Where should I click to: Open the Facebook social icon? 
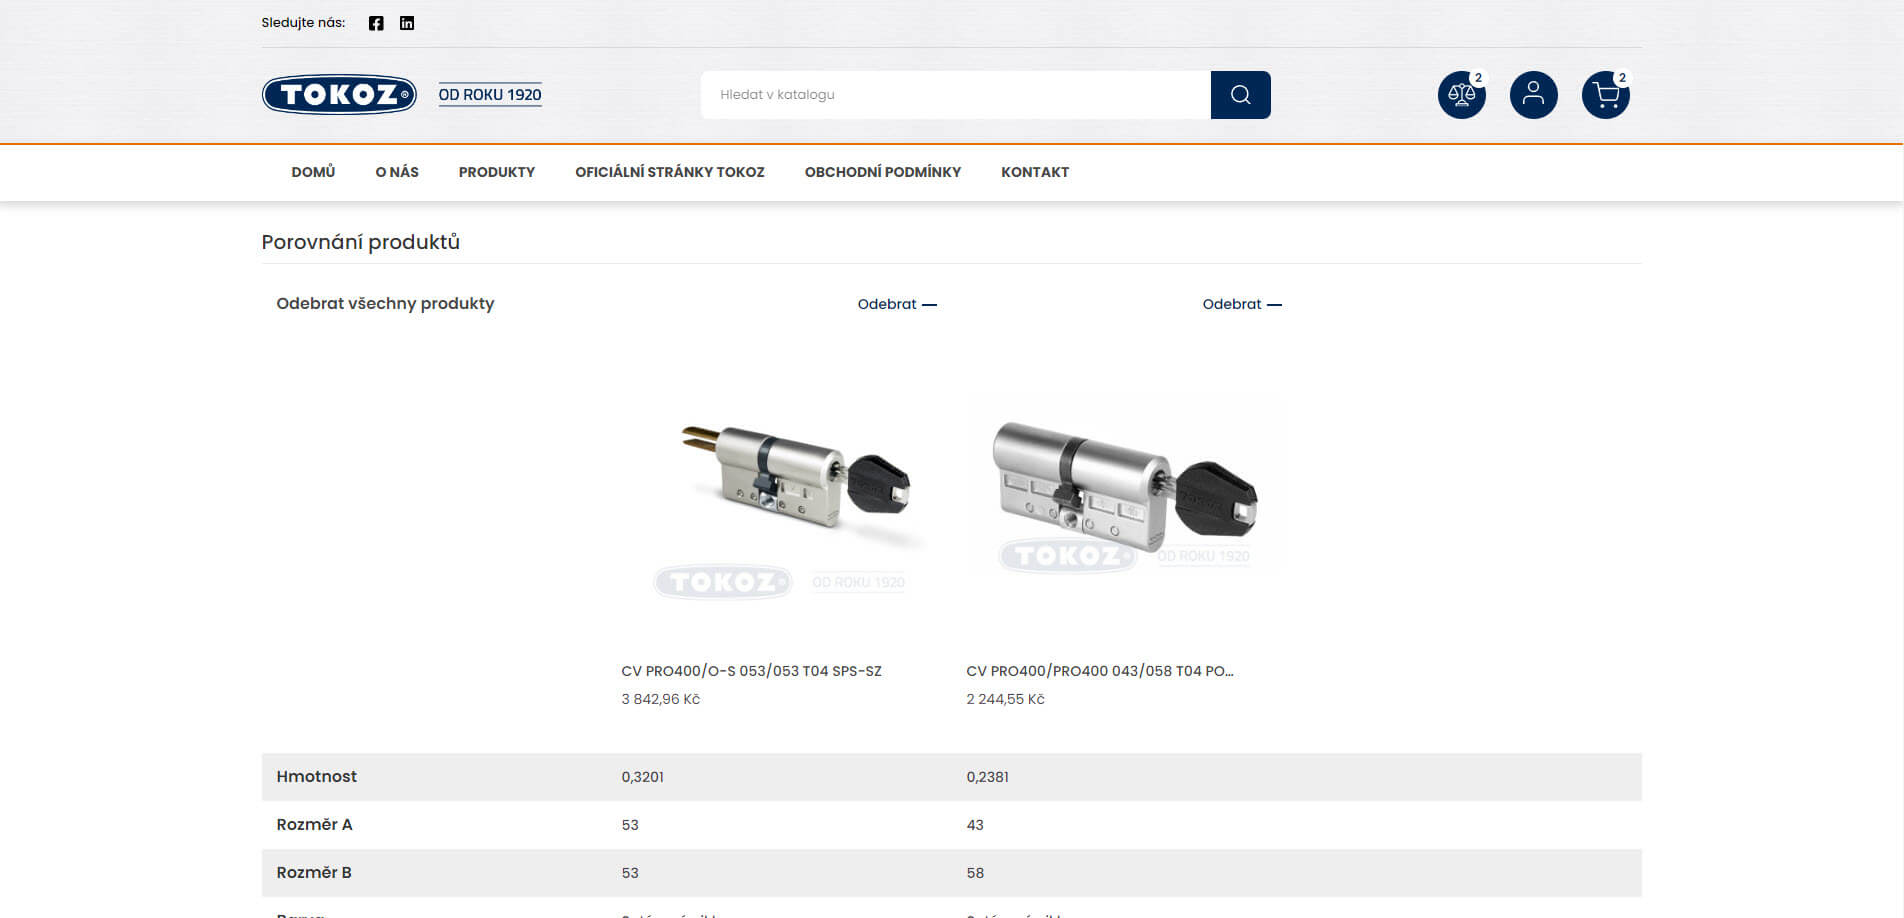(376, 23)
